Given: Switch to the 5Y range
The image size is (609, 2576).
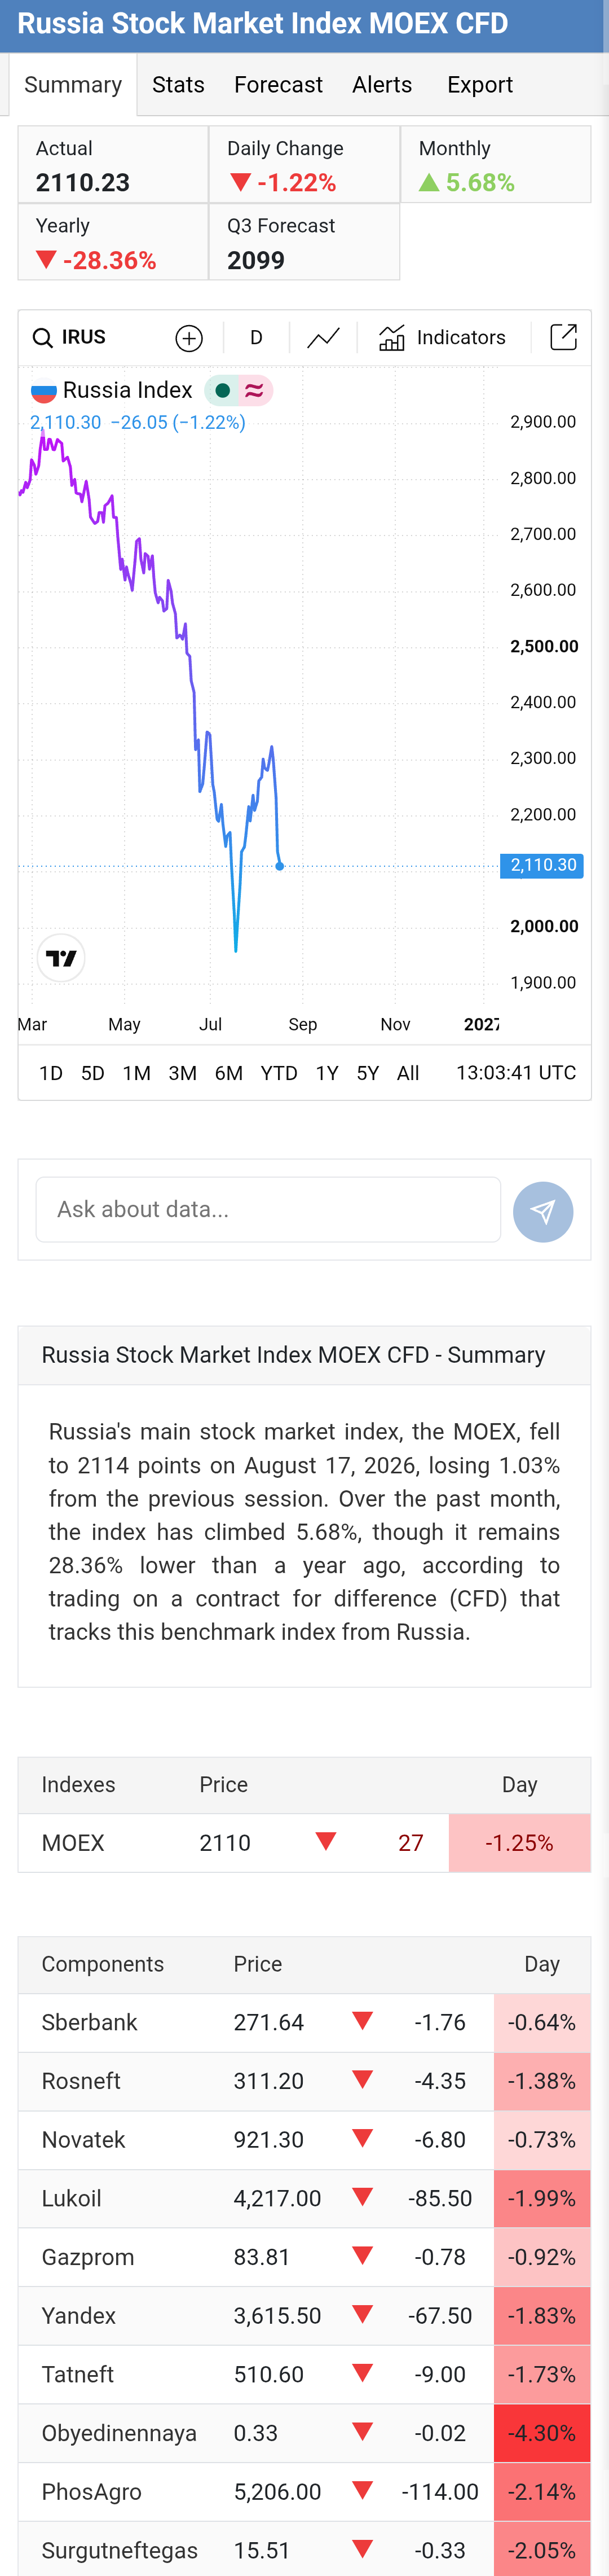Looking at the screenshot, I should tap(368, 1073).
